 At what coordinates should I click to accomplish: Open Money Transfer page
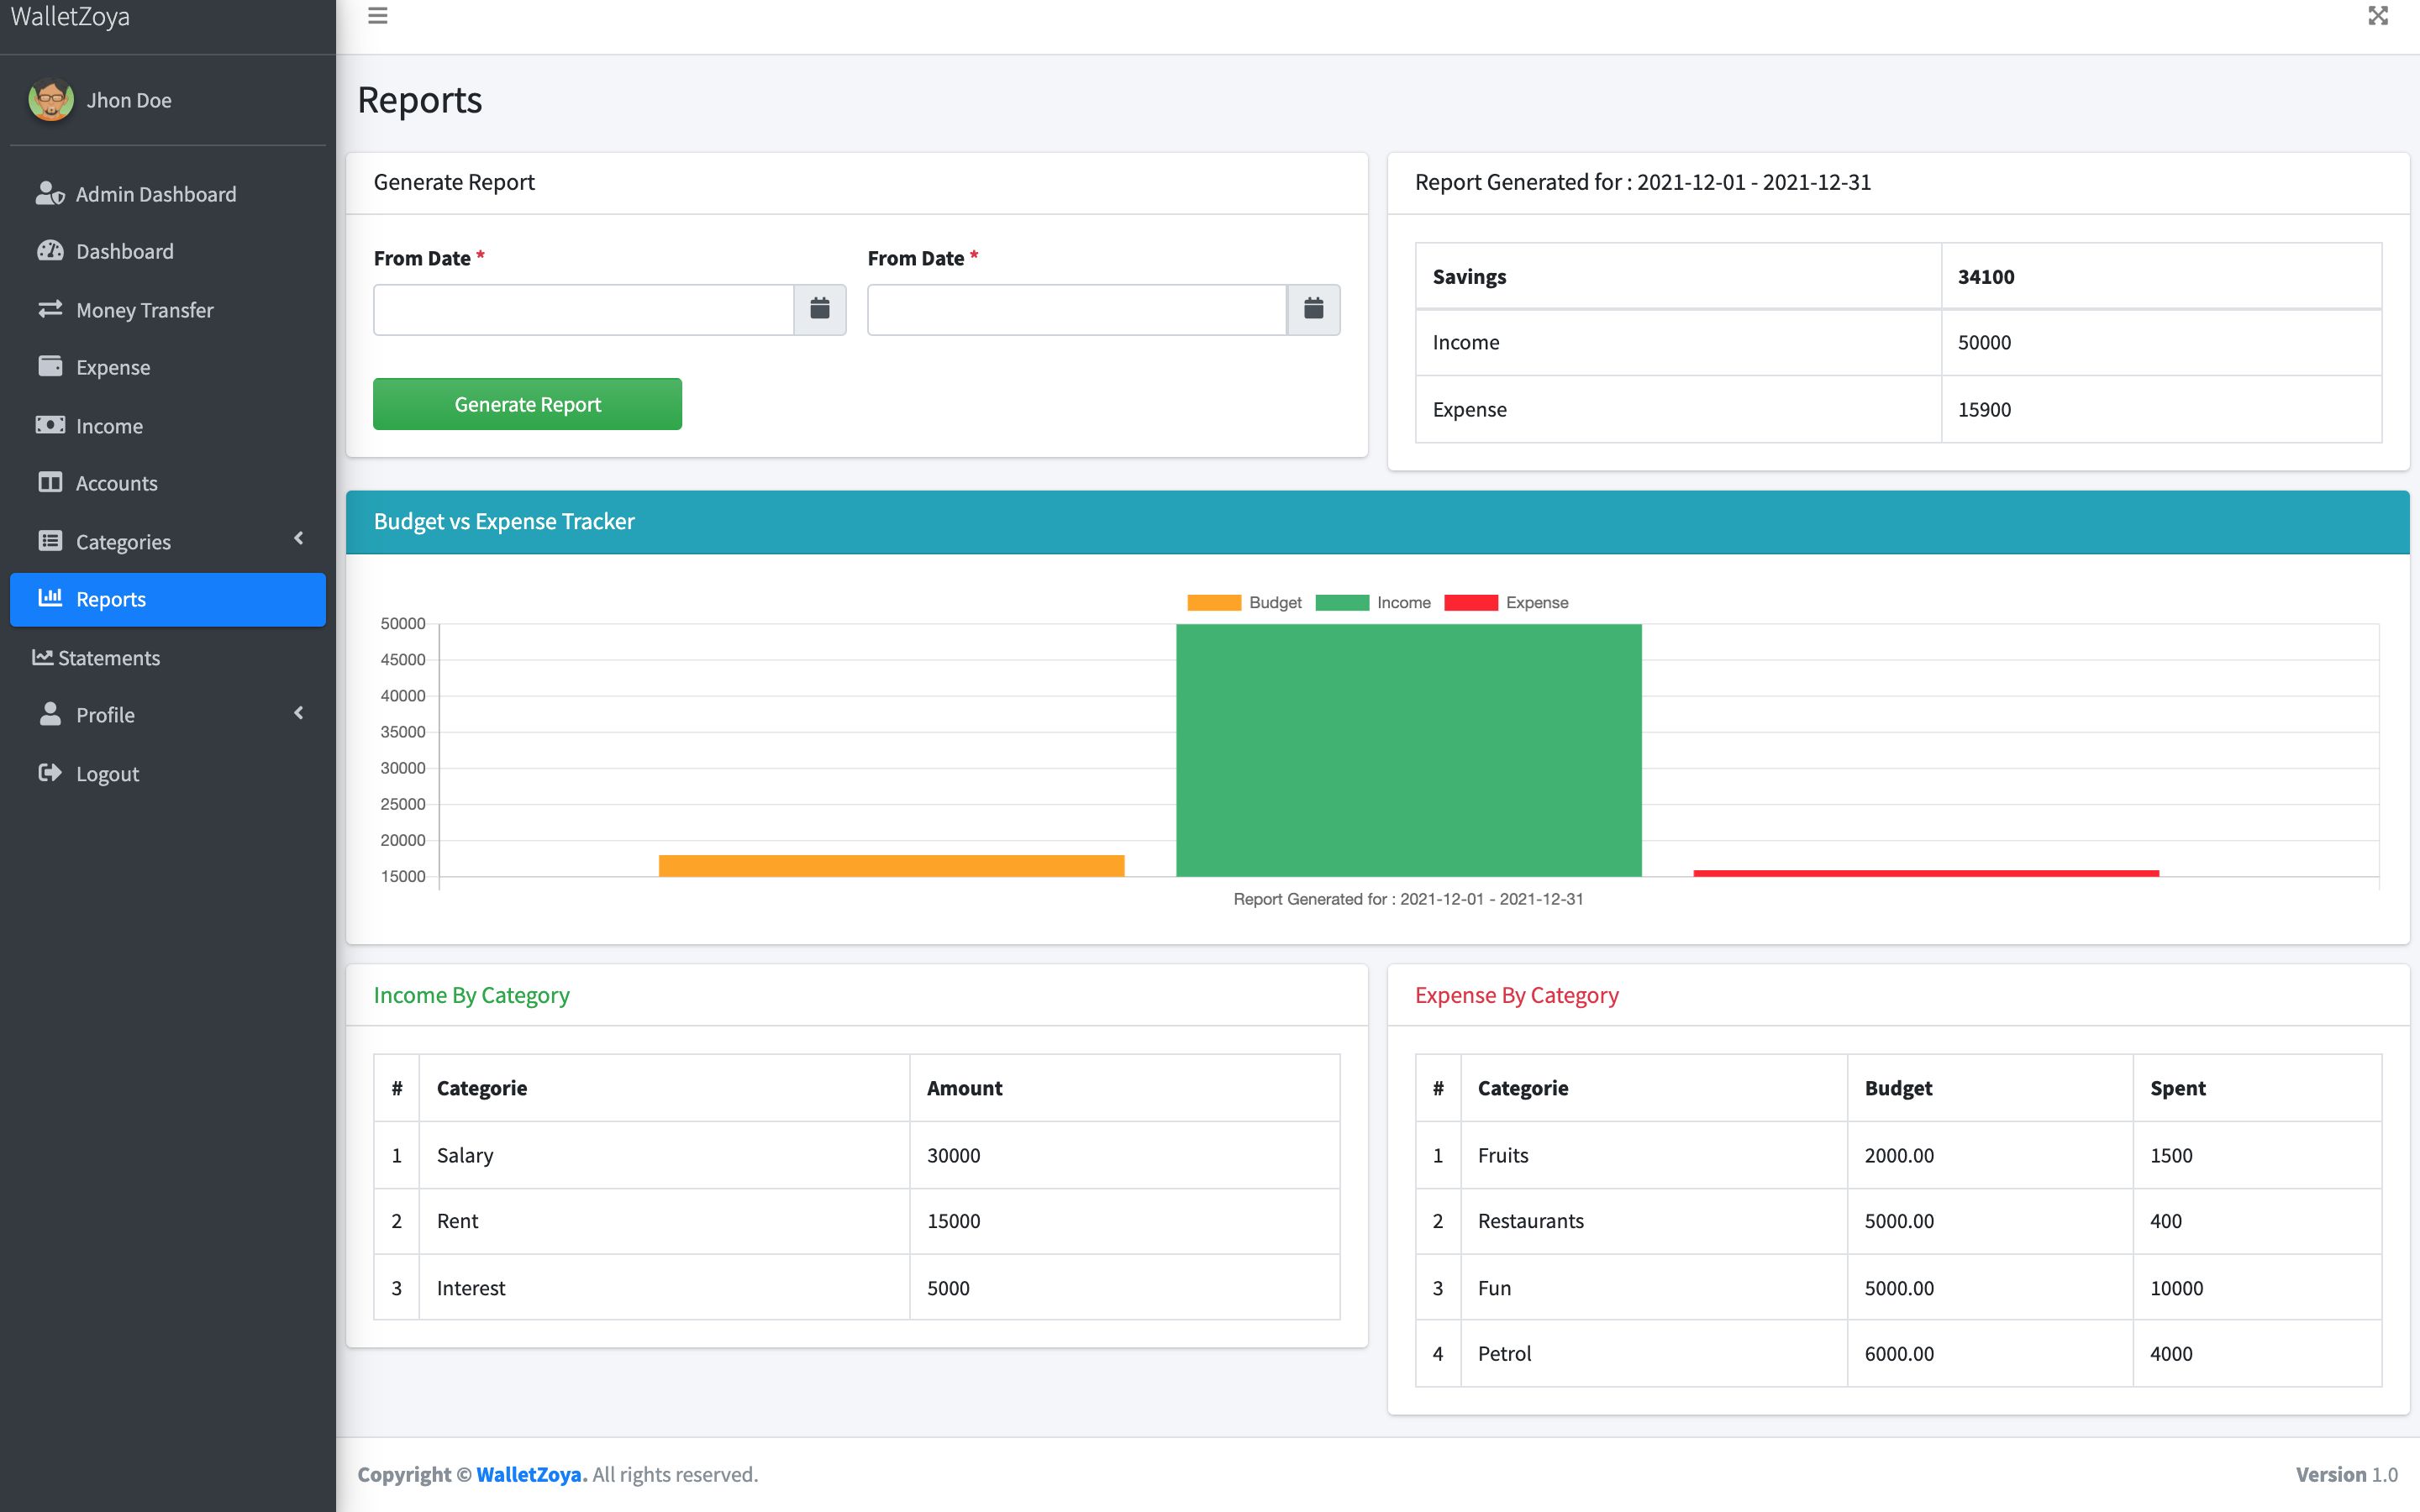[168, 310]
